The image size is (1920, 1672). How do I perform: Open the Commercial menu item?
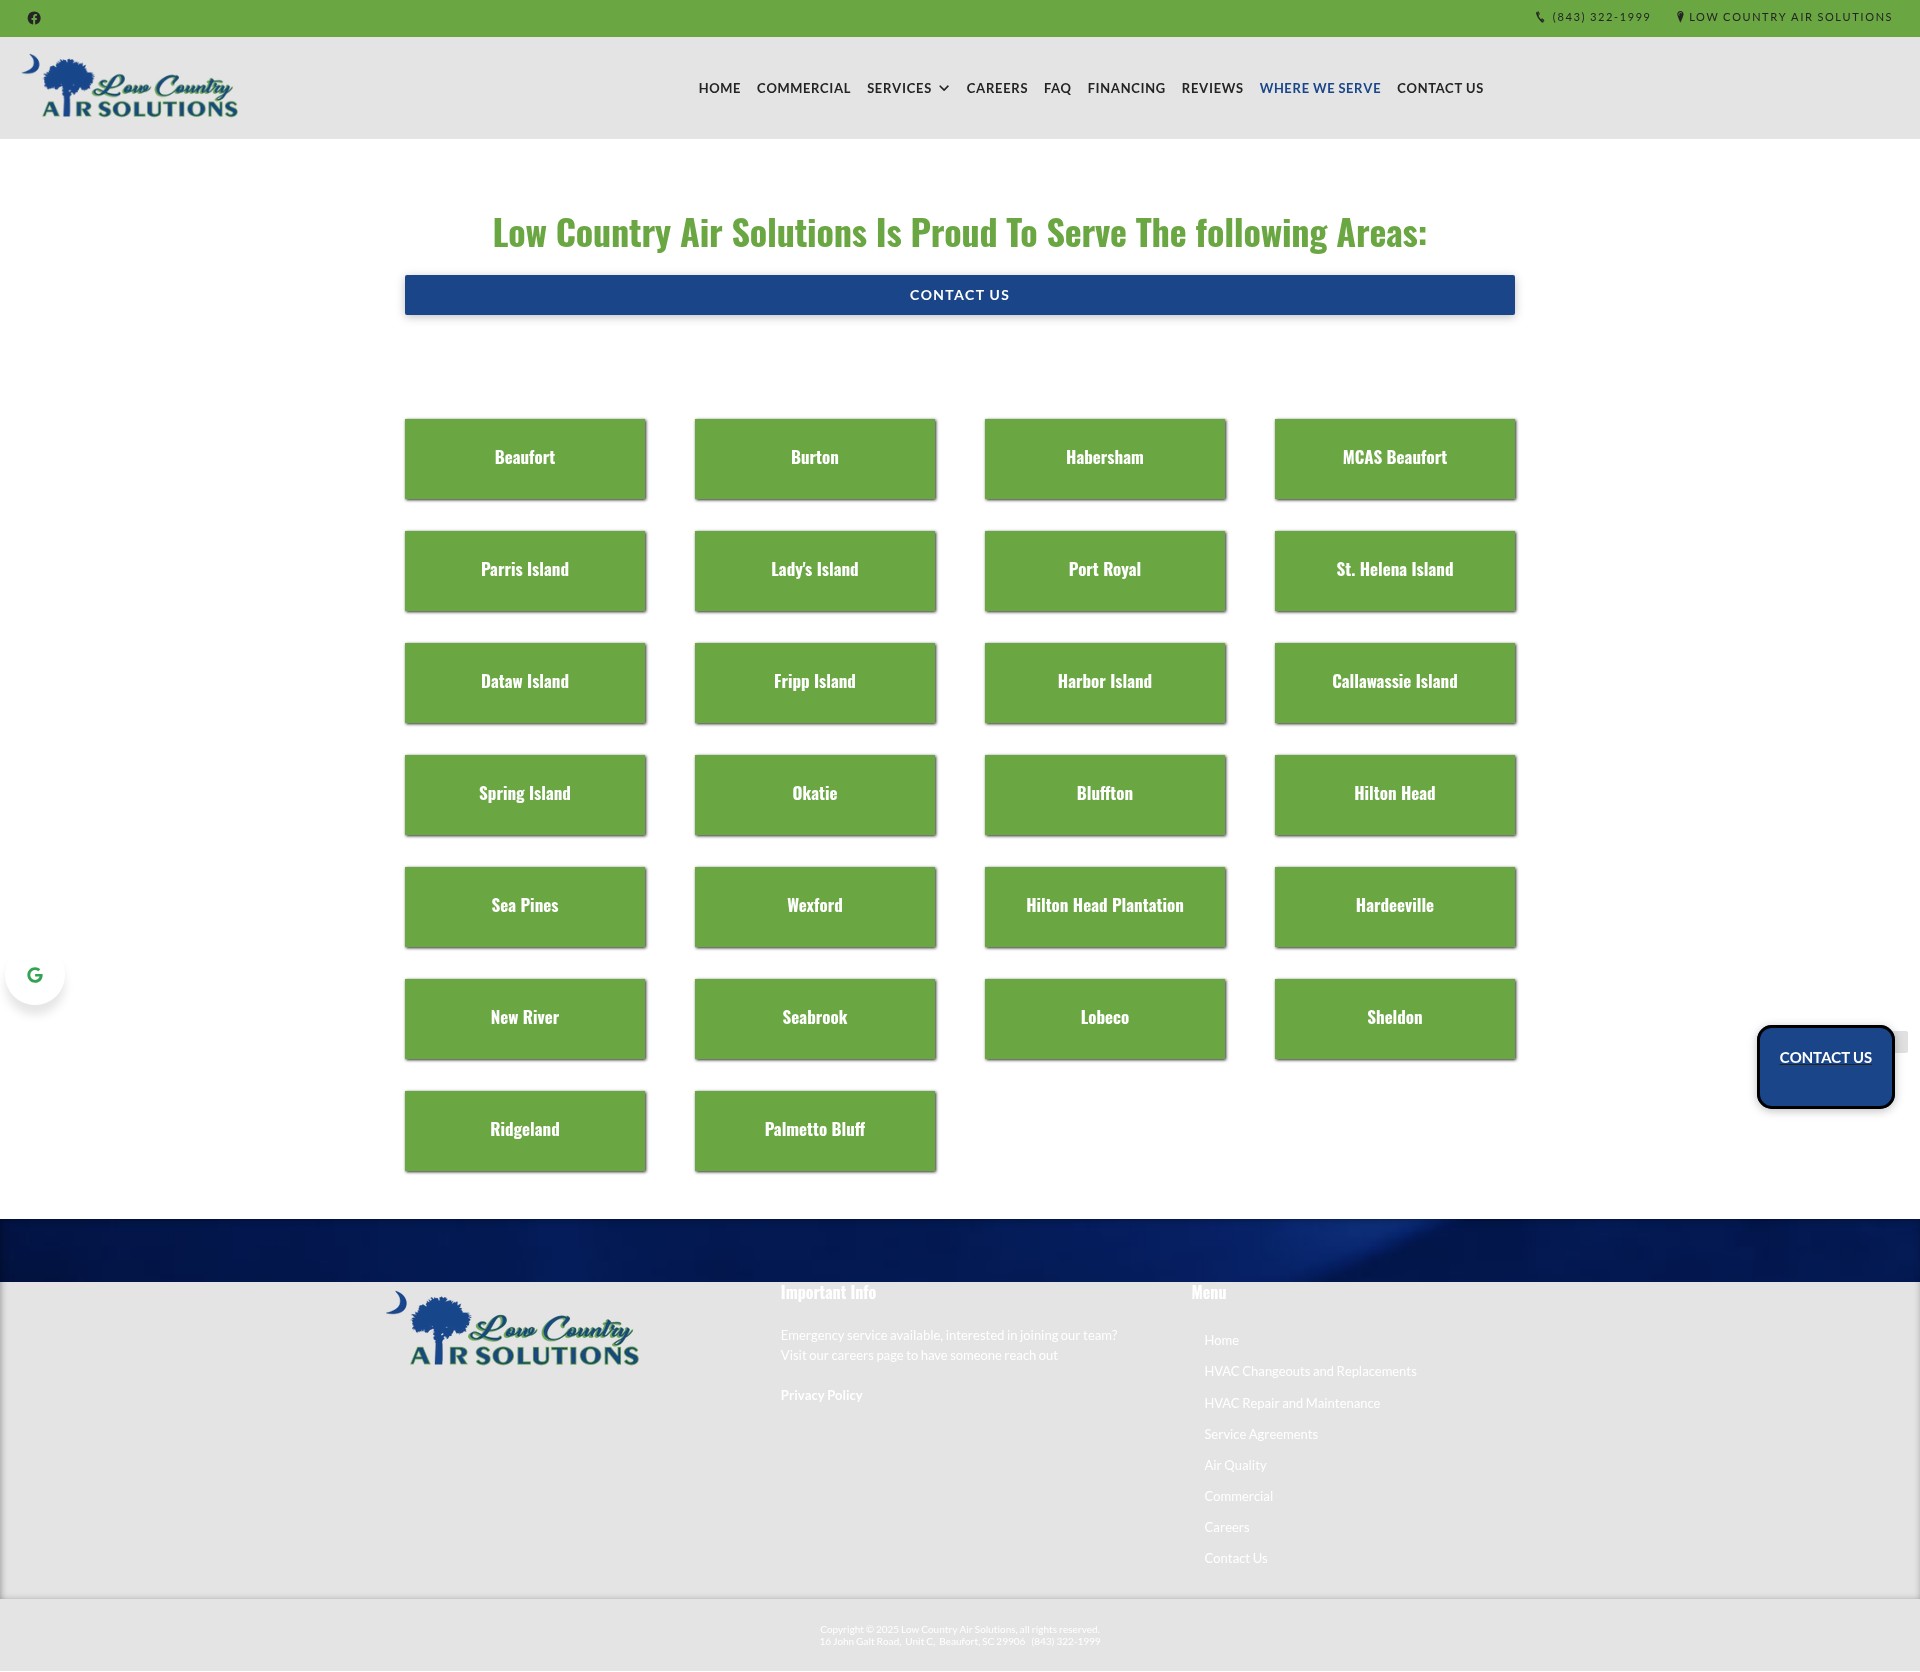point(803,88)
